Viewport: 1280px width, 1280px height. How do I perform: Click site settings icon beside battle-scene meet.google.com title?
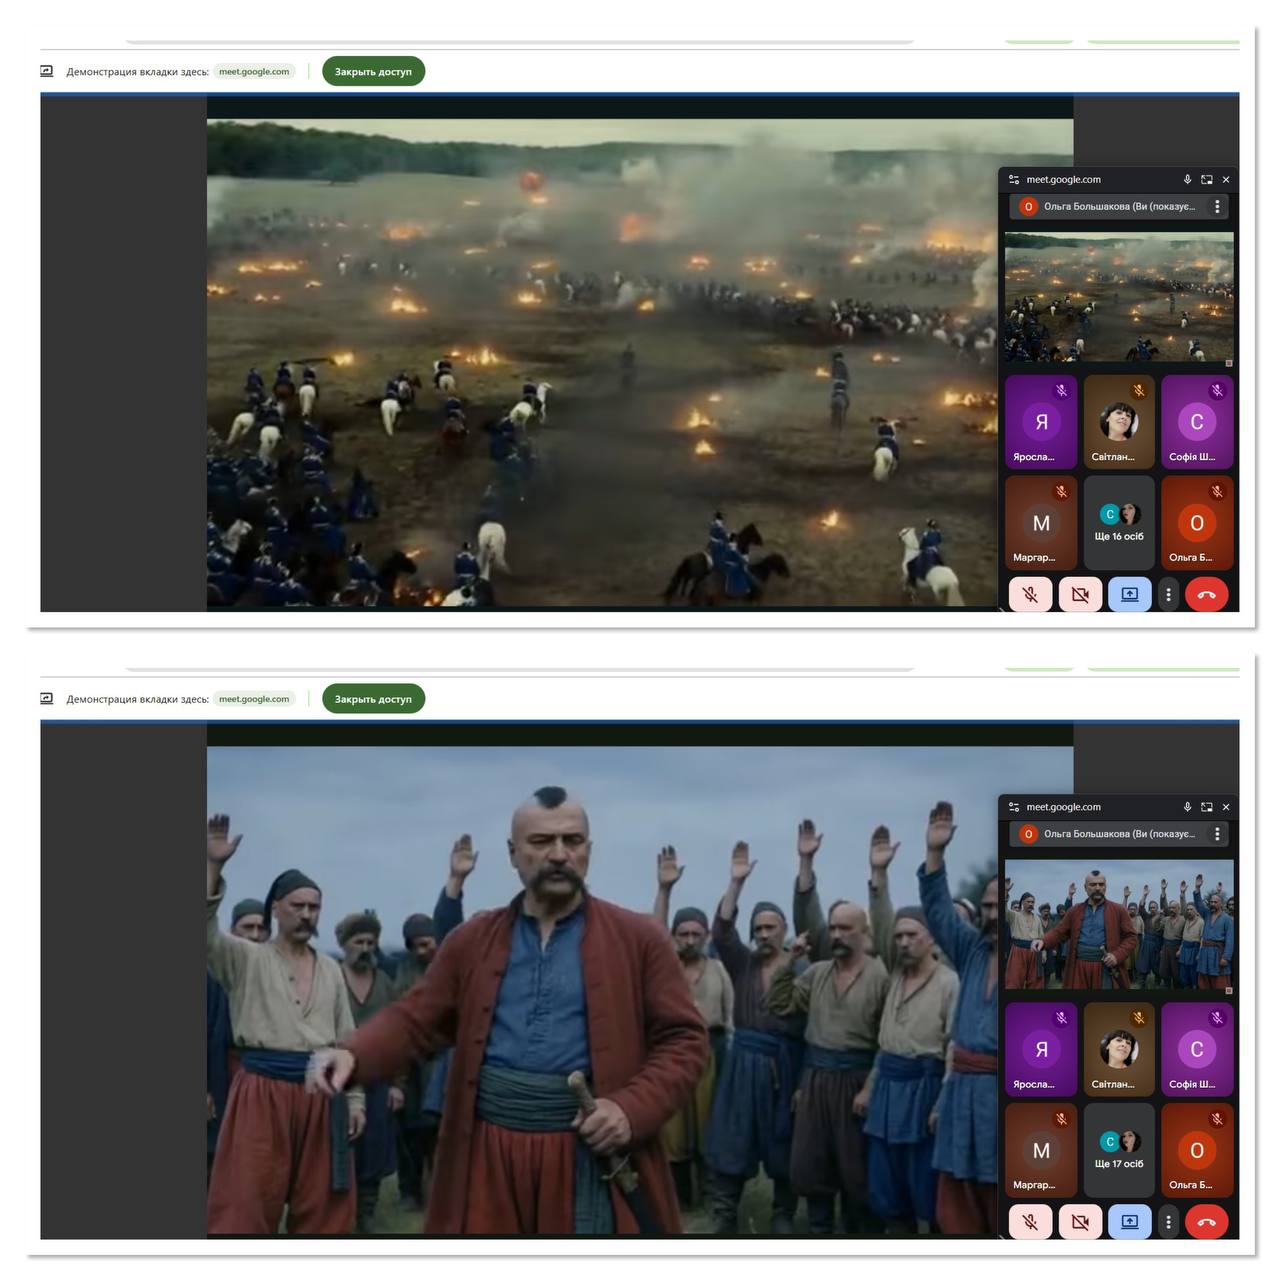click(x=1014, y=180)
